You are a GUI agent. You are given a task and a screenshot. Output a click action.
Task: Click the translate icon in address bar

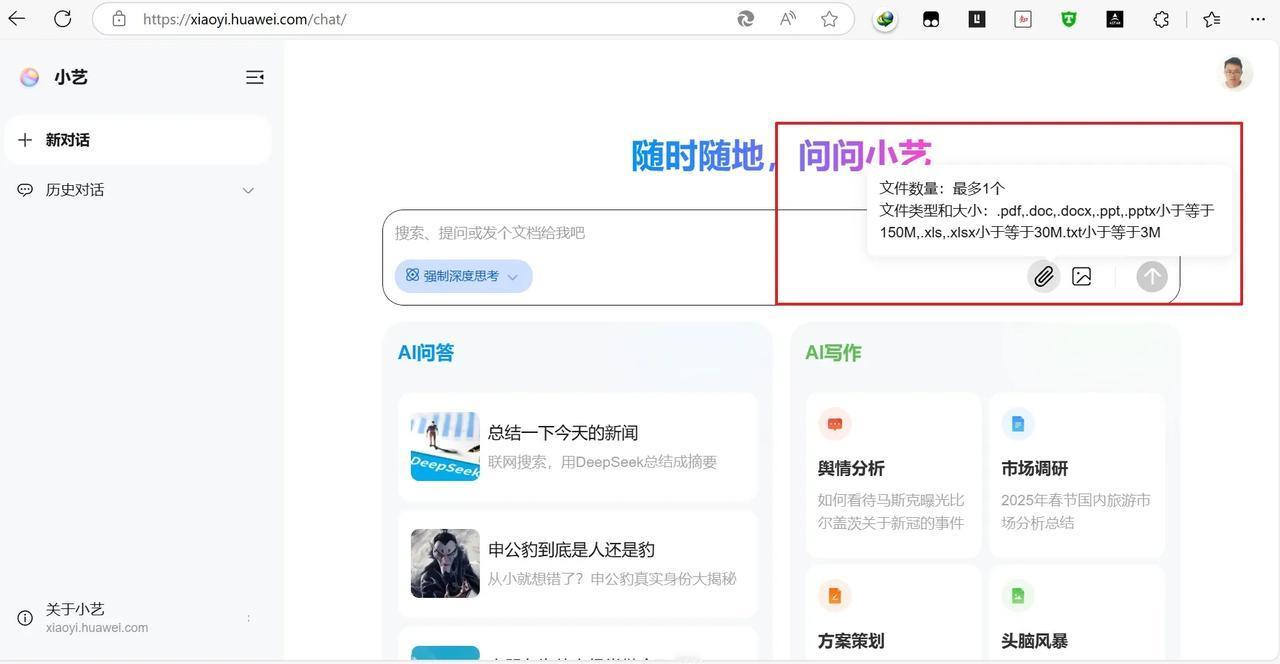(x=746, y=19)
